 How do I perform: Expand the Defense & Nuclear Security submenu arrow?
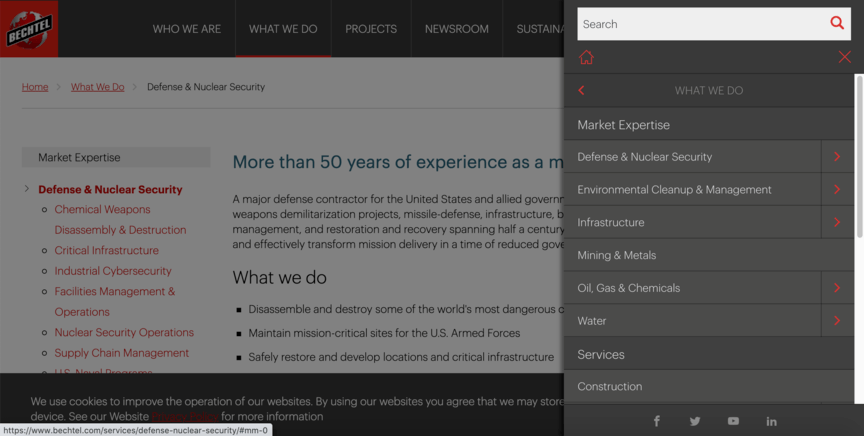837,157
